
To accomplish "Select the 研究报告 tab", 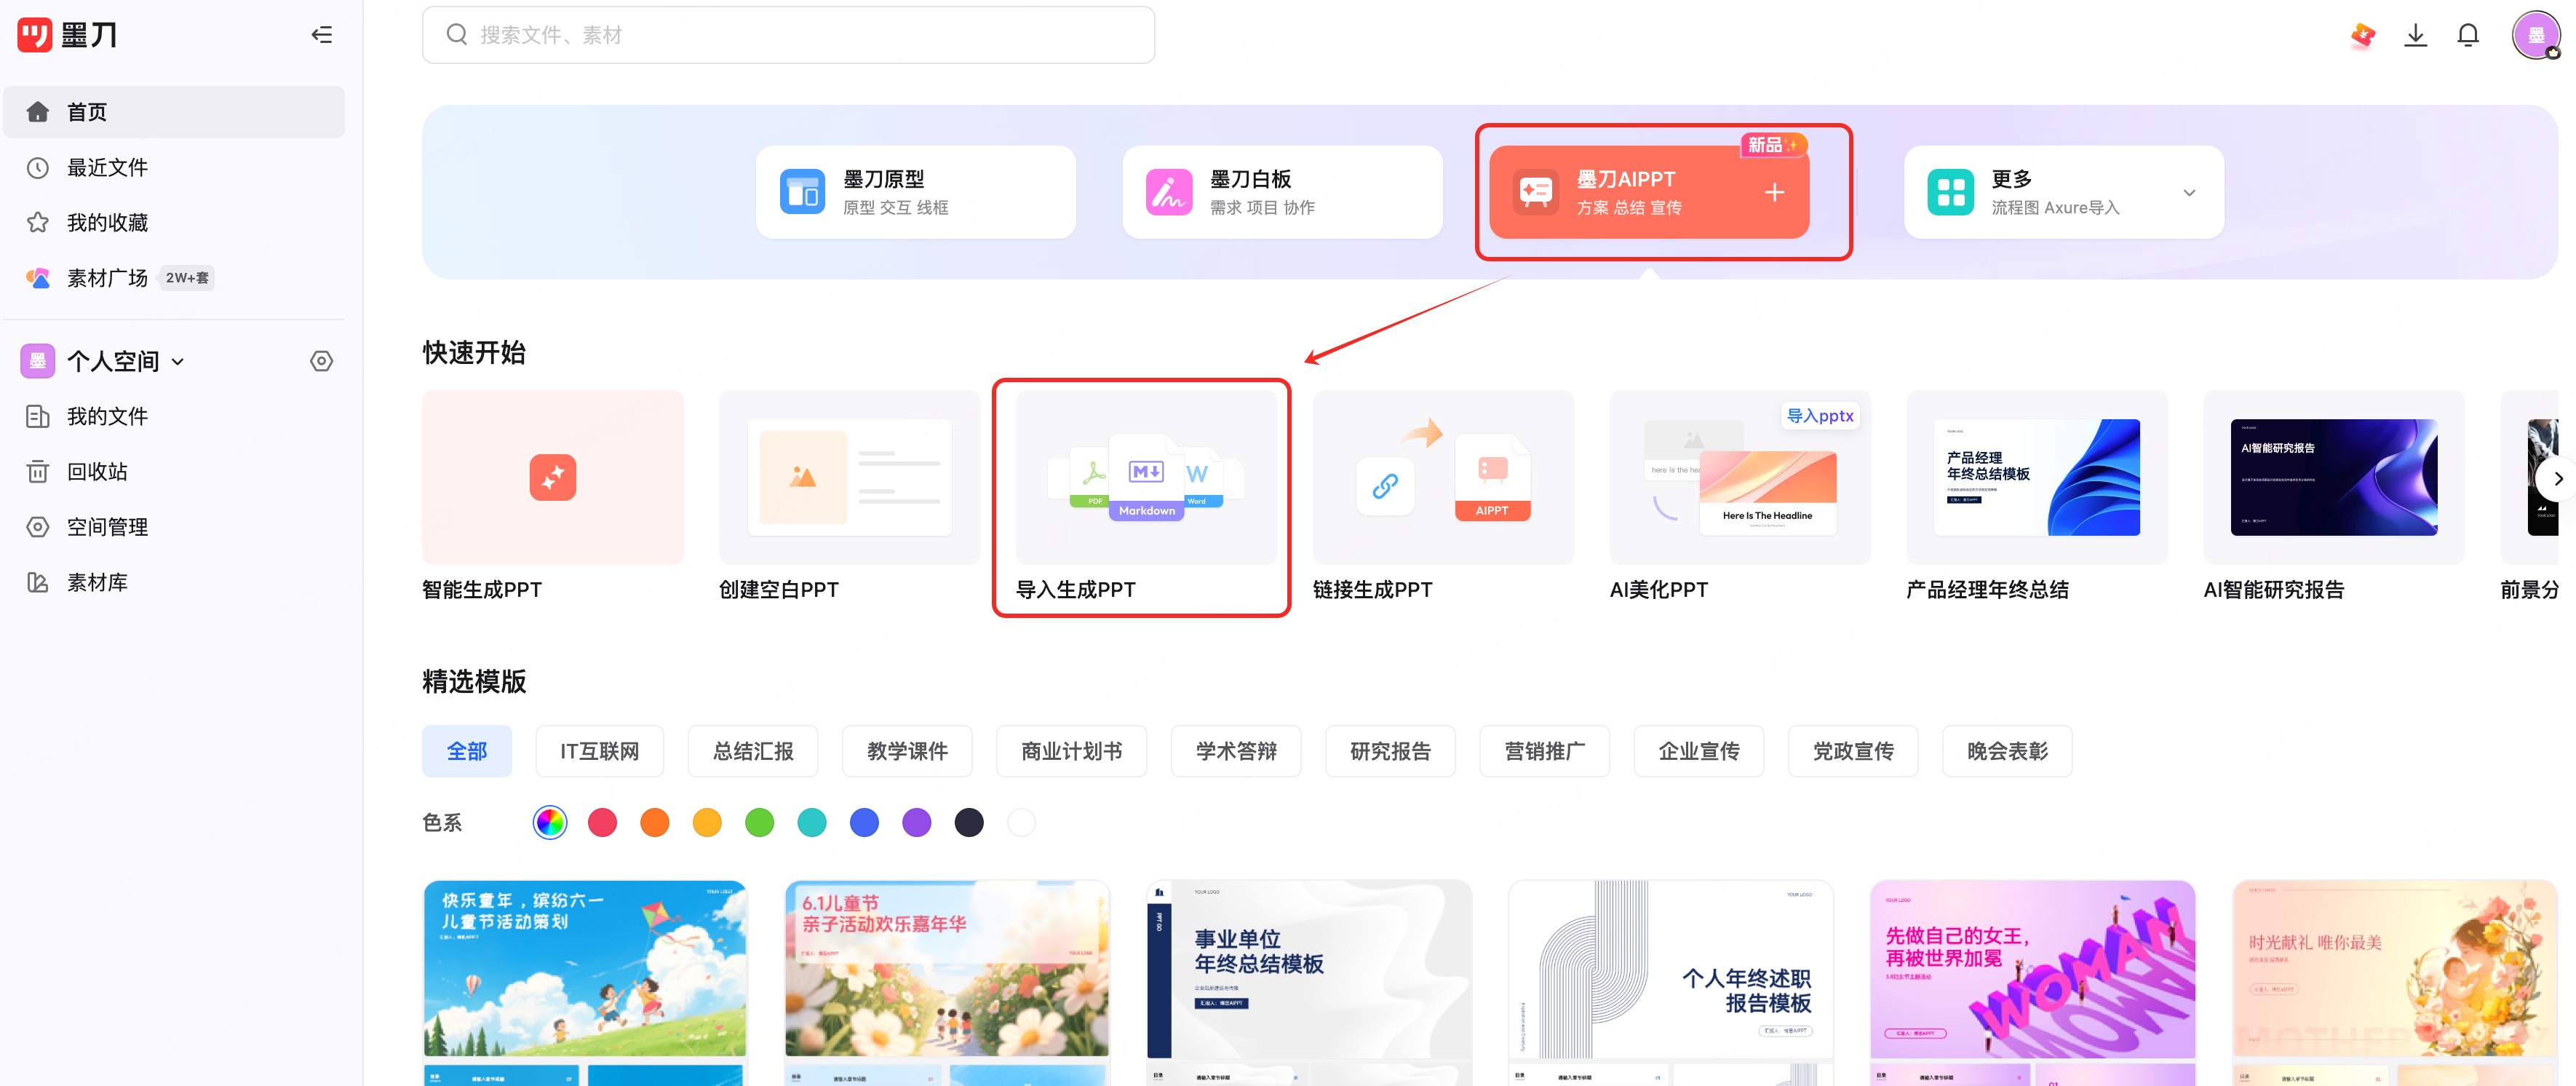I will pyautogui.click(x=1390, y=751).
